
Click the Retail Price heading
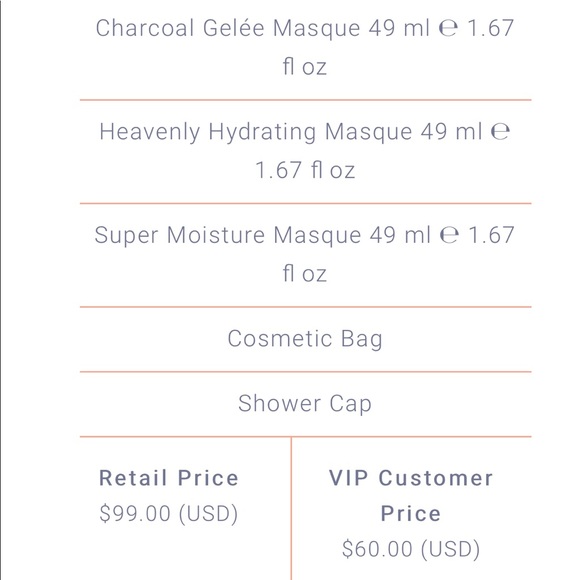pos(169,478)
